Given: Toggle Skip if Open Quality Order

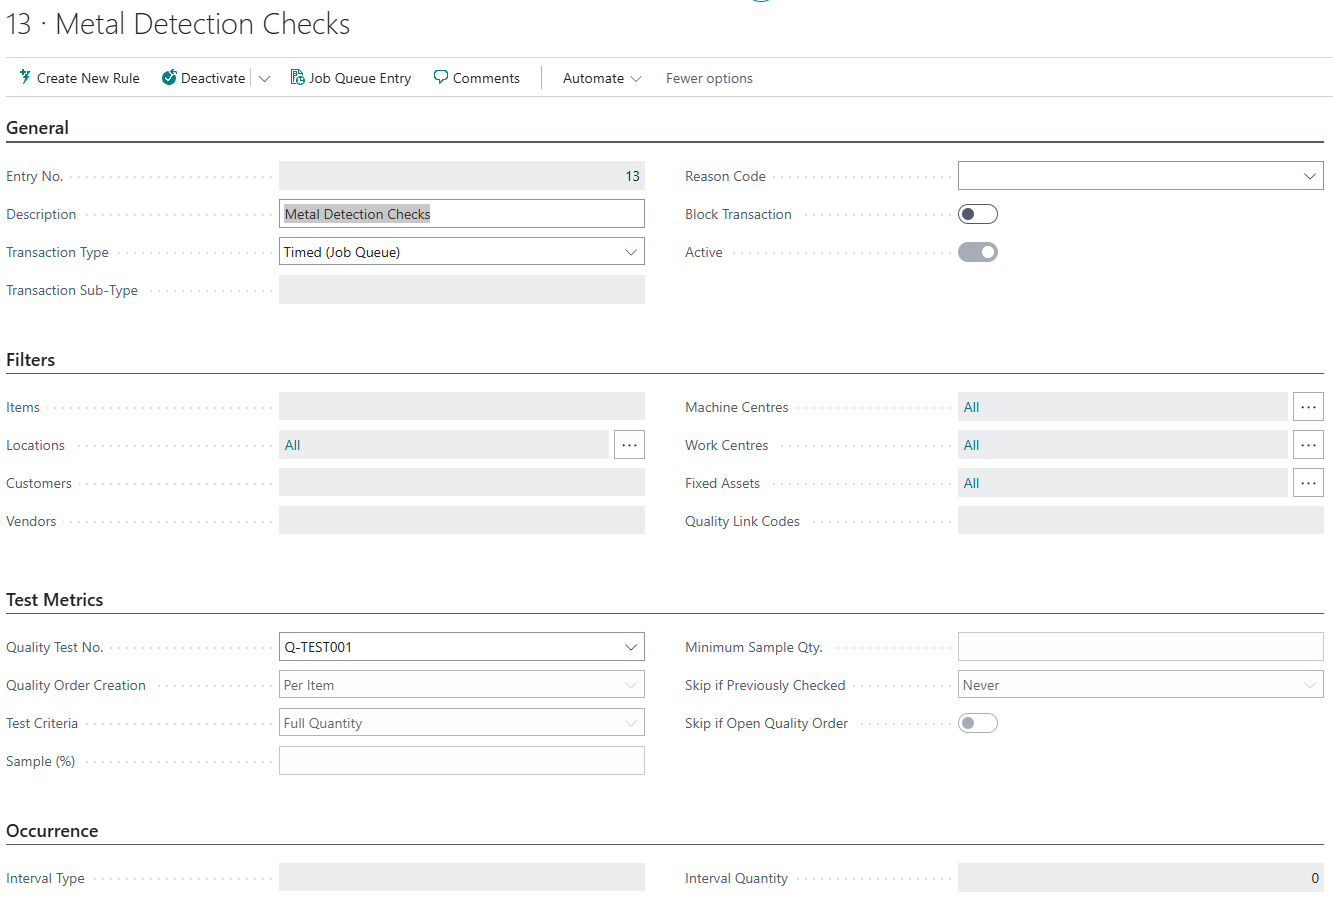Looking at the screenshot, I should pos(977,723).
